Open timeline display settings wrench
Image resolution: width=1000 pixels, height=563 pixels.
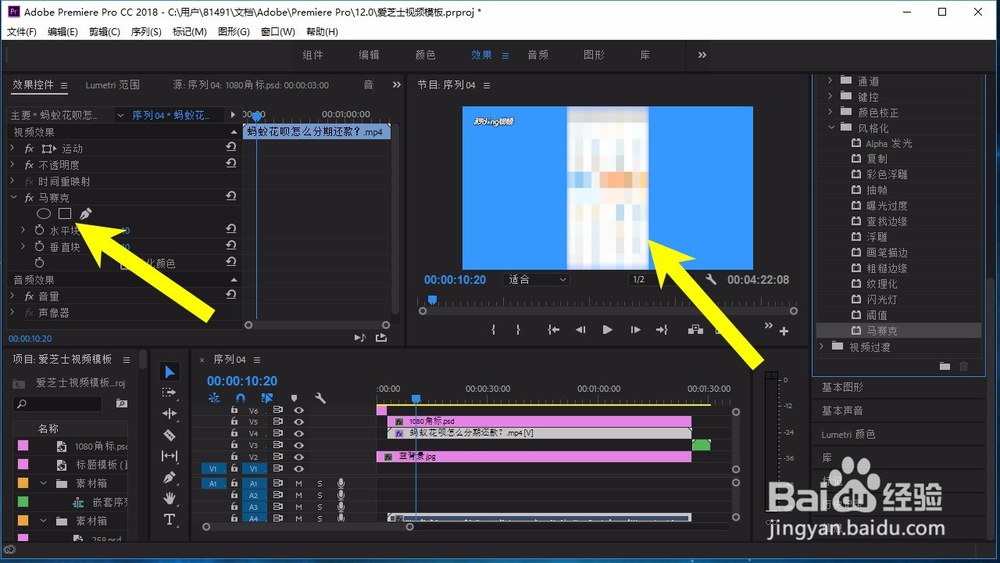320,398
